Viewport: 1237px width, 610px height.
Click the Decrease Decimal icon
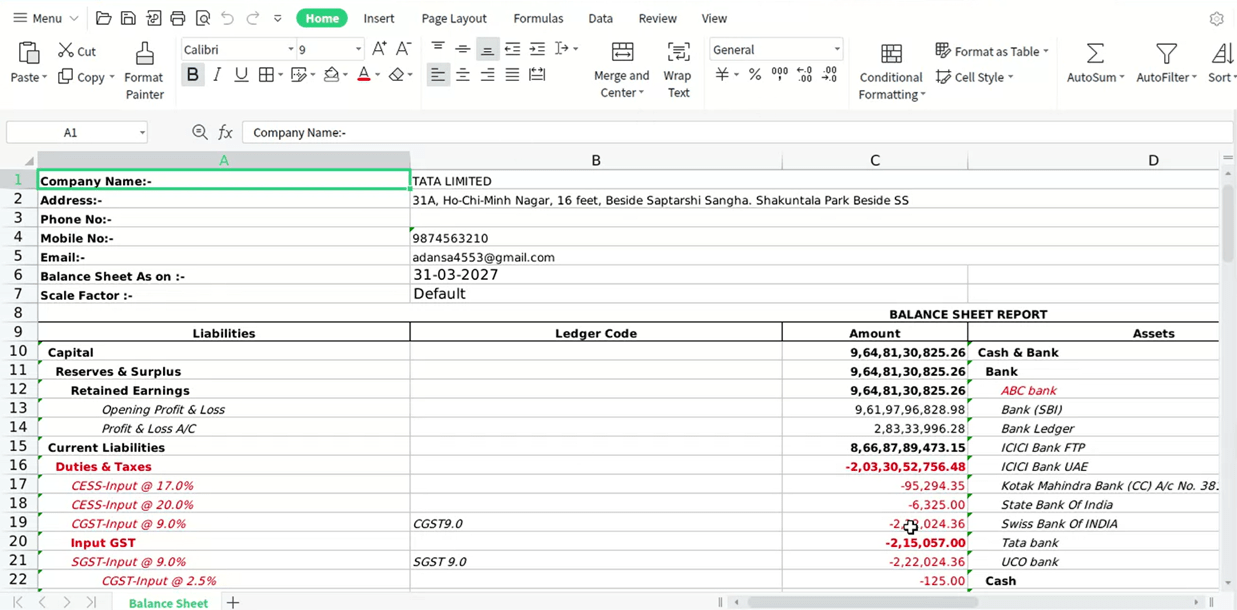(x=829, y=74)
